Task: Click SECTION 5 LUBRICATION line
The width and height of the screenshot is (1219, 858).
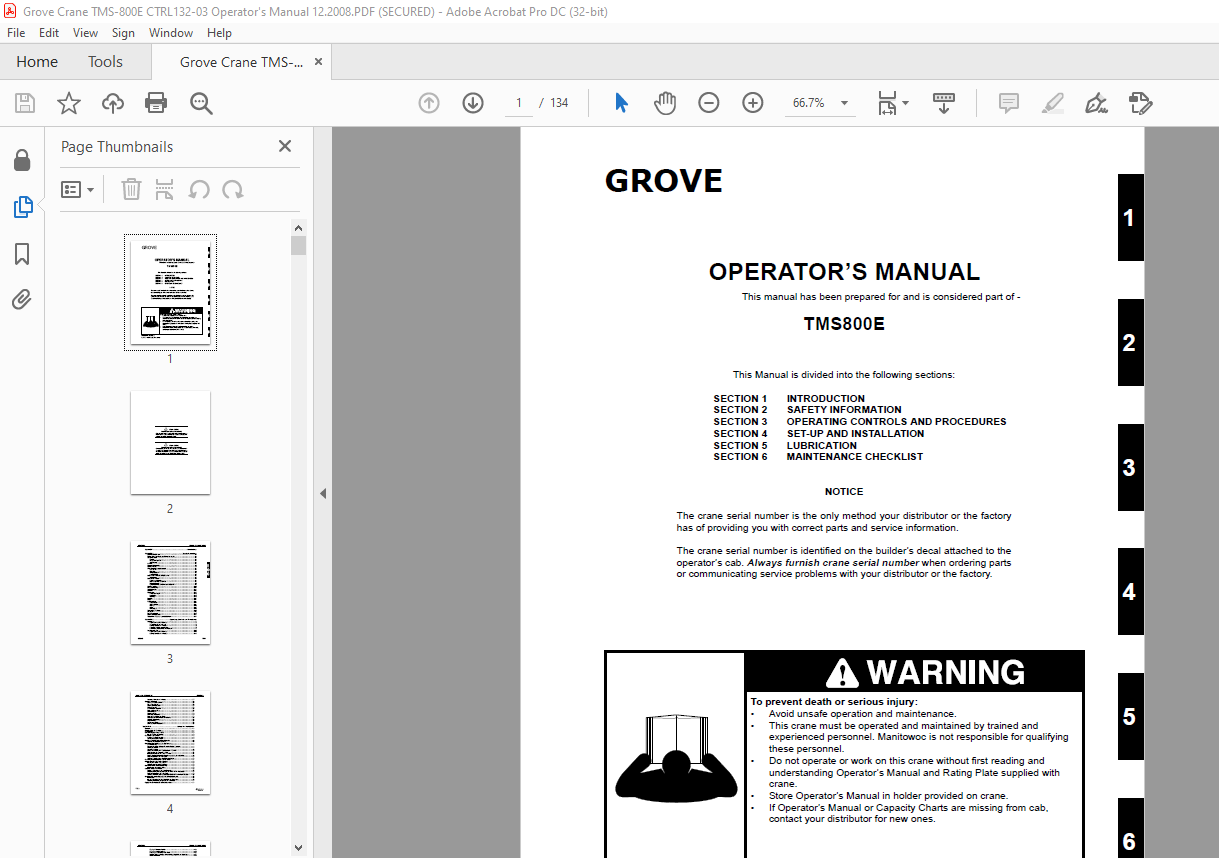Action: click(x=785, y=445)
